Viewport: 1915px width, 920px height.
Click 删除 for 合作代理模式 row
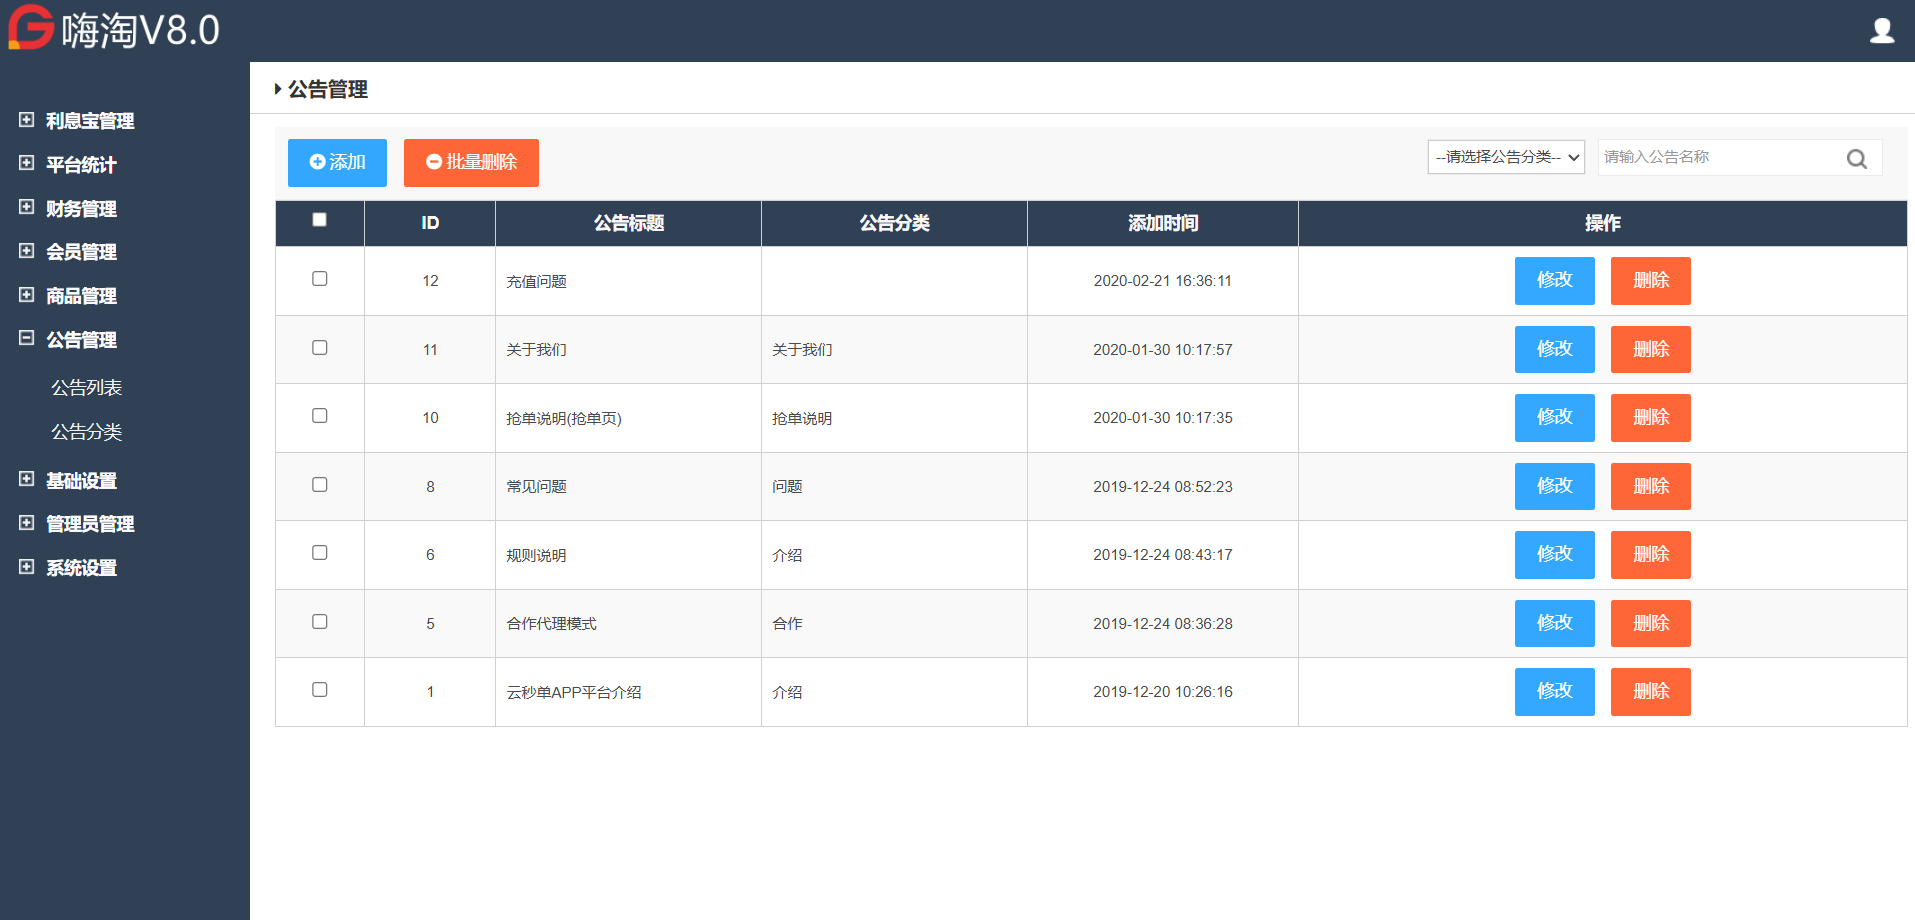point(1651,624)
